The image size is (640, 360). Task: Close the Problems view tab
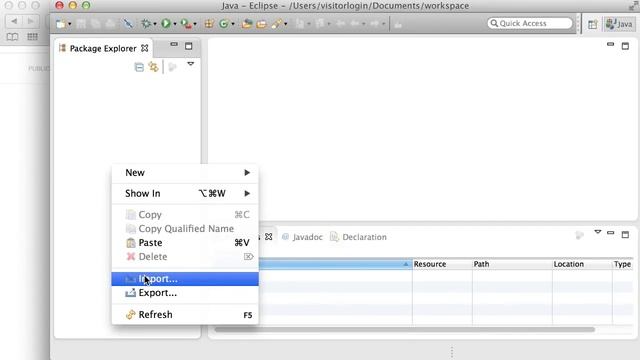pos(269,237)
